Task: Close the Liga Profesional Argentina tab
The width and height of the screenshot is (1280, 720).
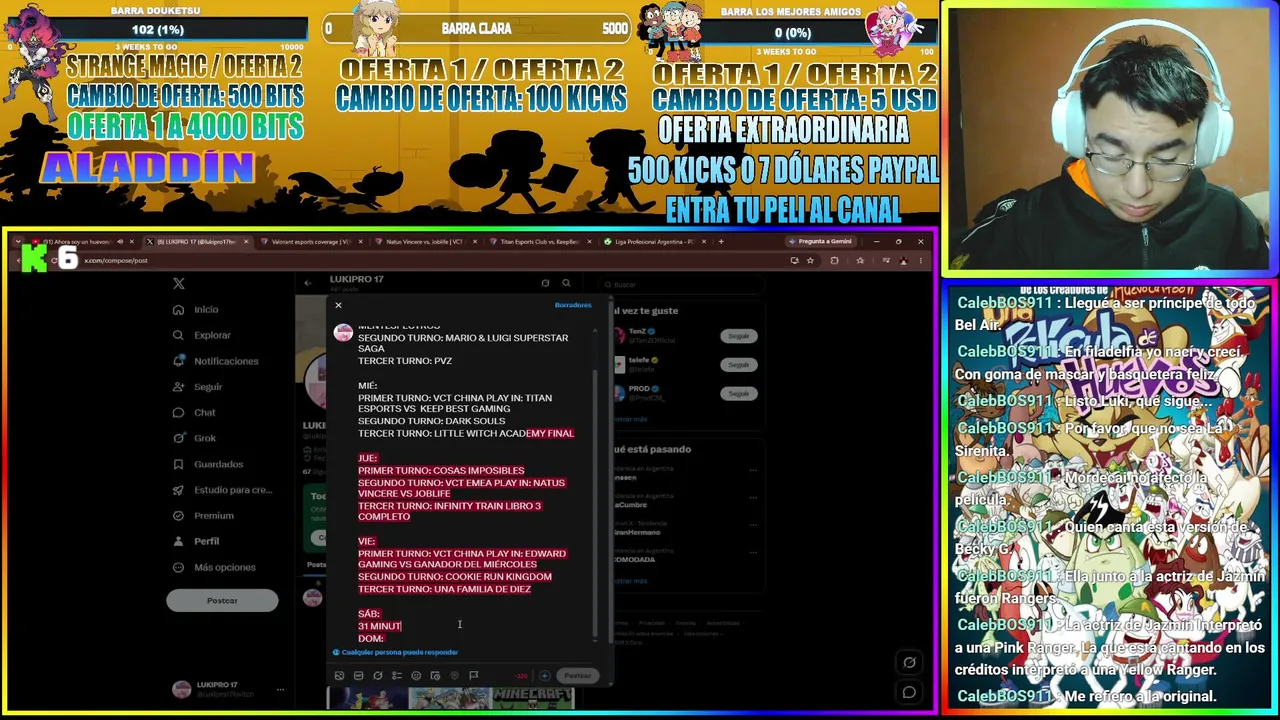Action: tap(704, 241)
